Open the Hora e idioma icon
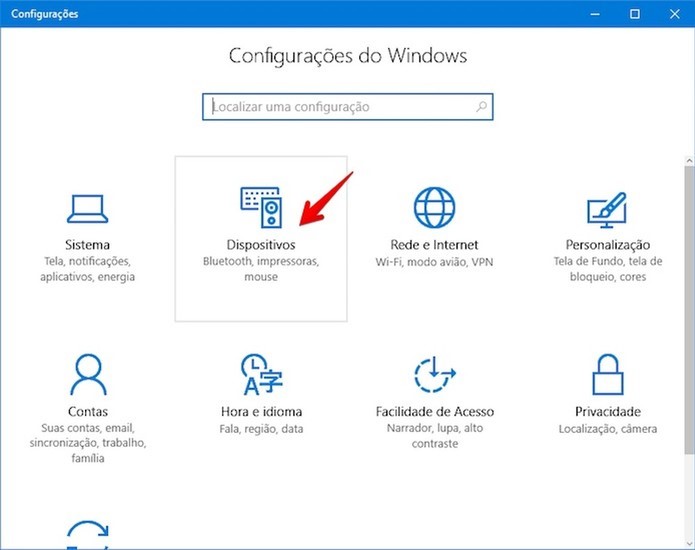Viewport: 695px width, 550px height. [262, 374]
